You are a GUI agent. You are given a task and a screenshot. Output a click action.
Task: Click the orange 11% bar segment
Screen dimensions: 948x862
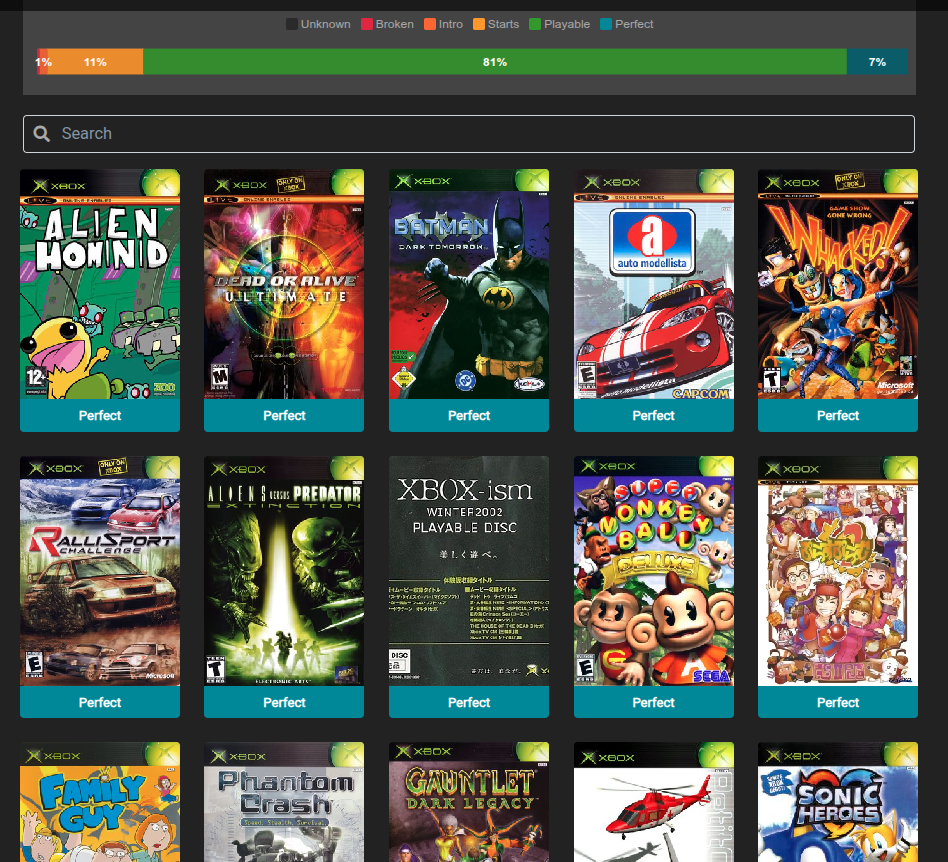pyautogui.click(x=96, y=62)
